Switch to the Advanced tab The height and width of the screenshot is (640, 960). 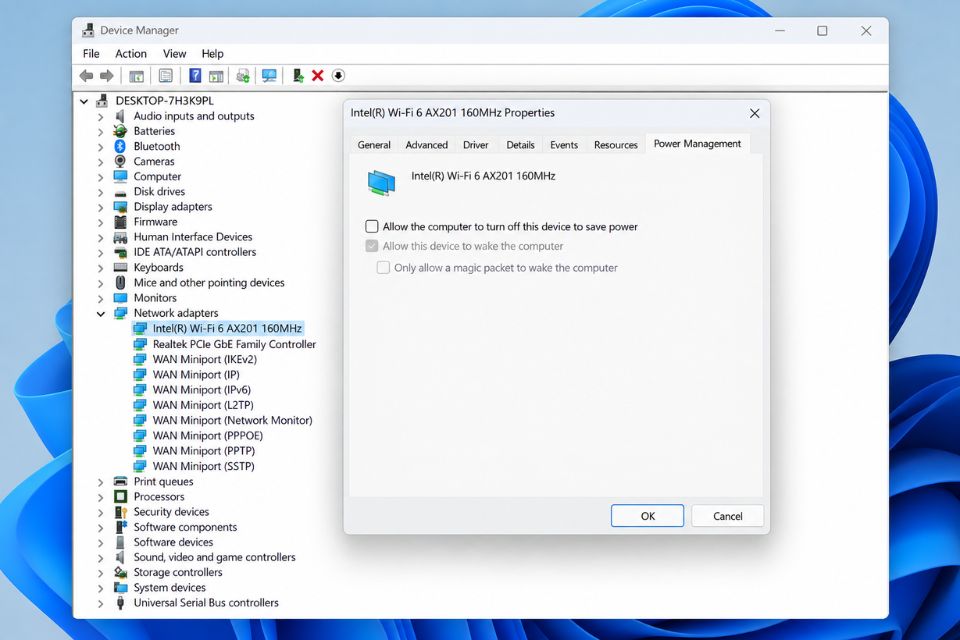(x=426, y=145)
